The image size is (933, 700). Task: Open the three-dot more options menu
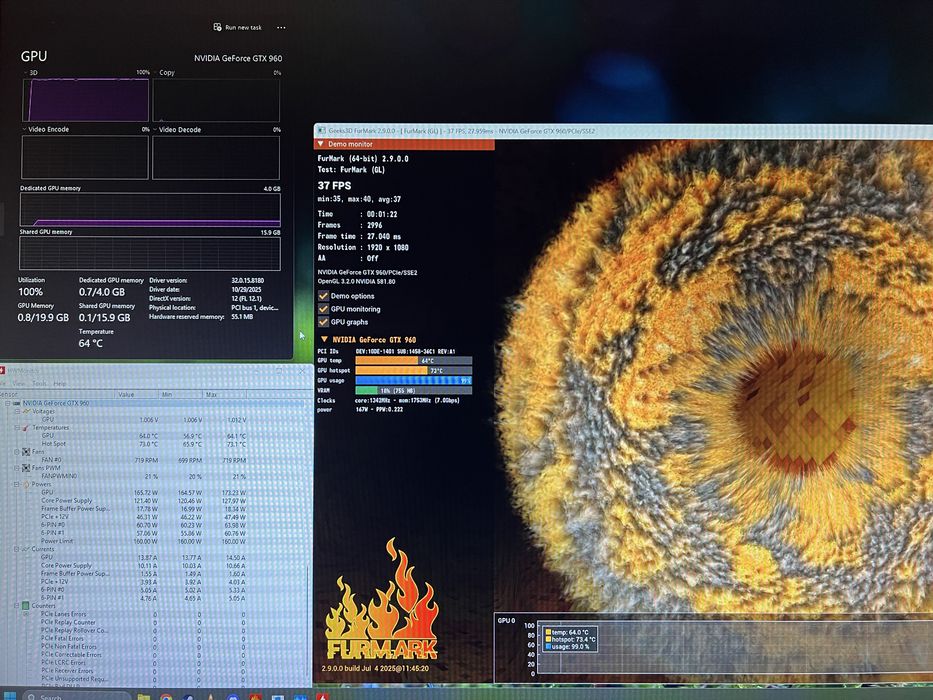click(x=281, y=28)
